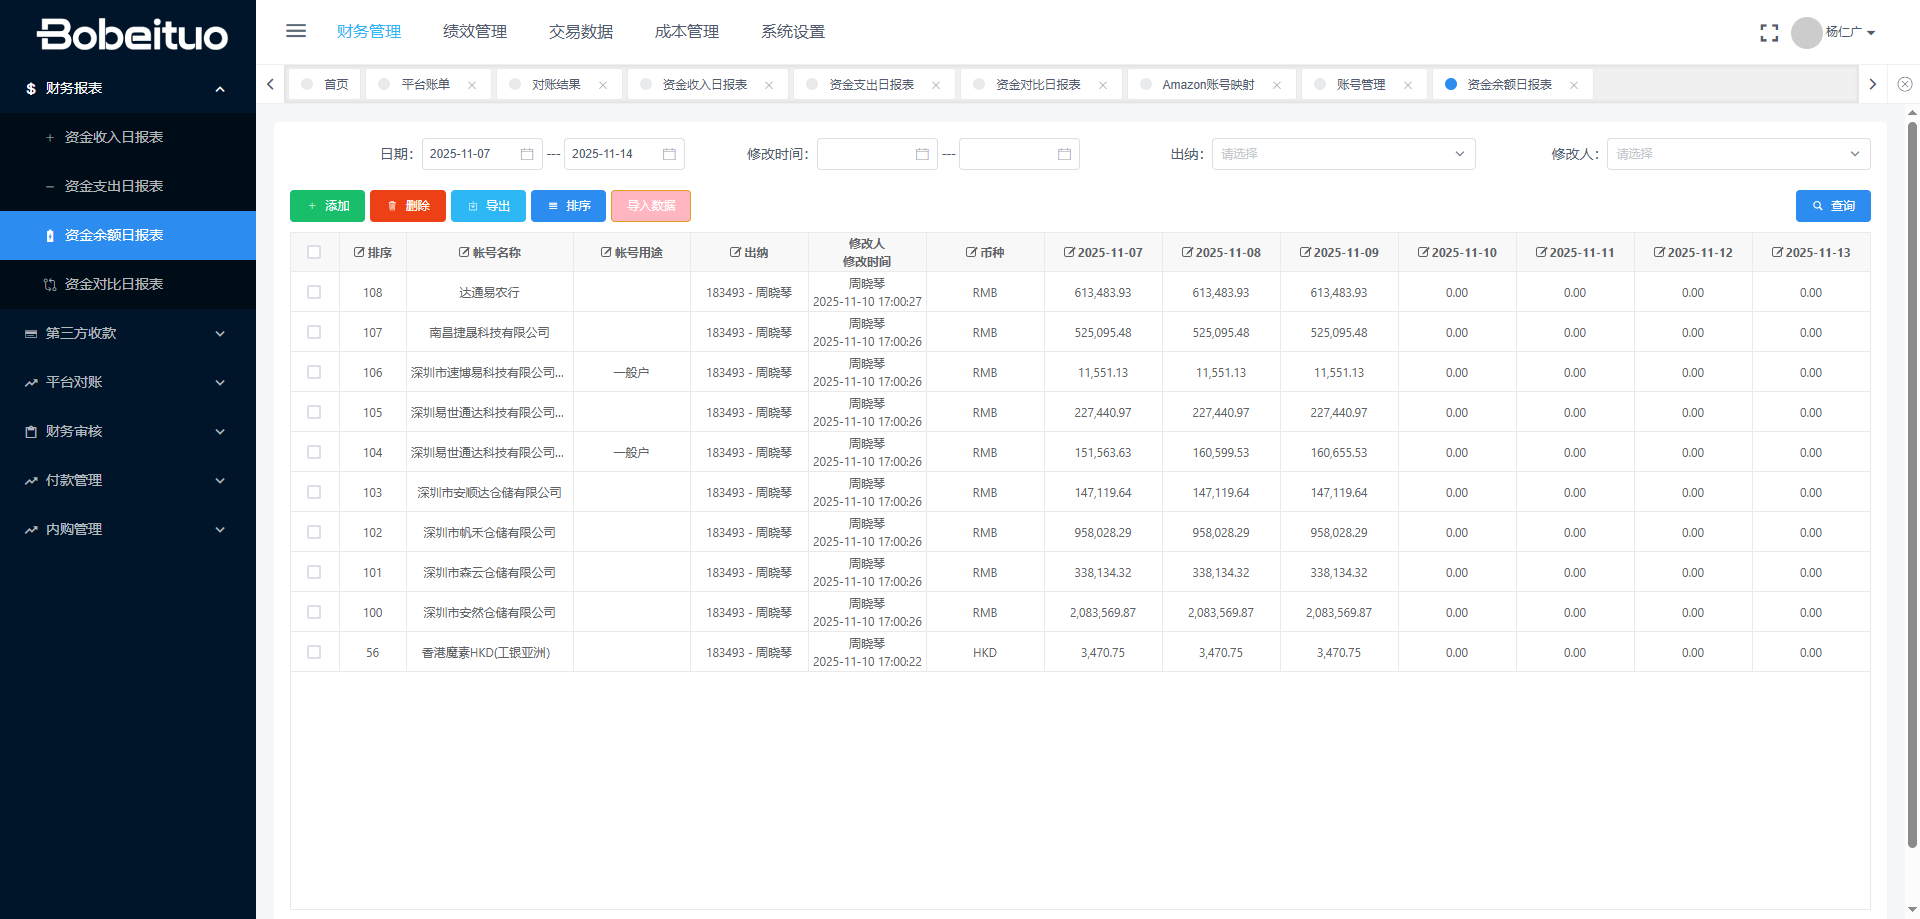
Task: Click the green 添加 button
Action: pos(327,206)
